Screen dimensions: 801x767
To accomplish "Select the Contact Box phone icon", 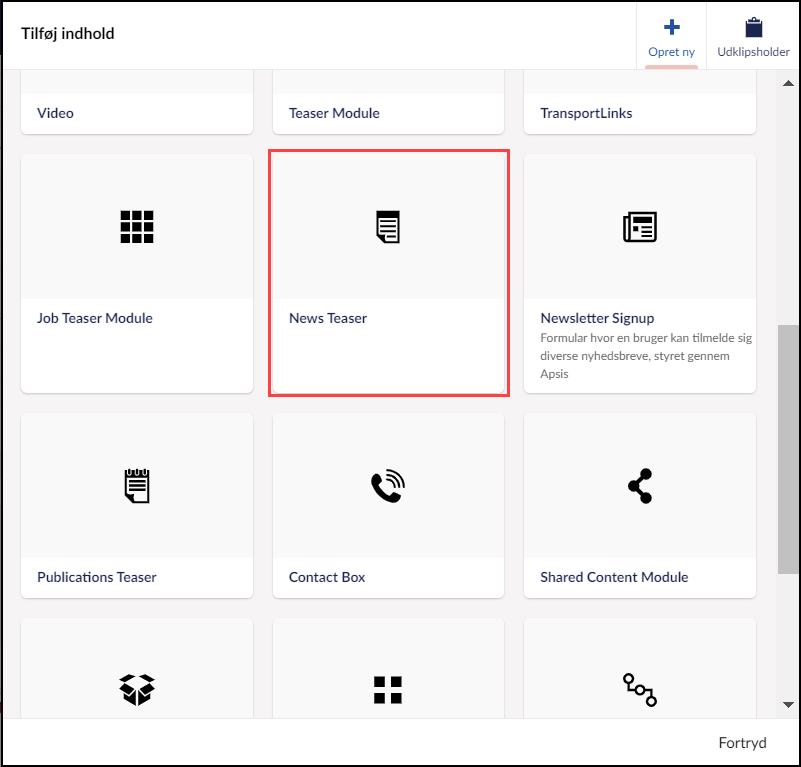I will pyautogui.click(x=388, y=486).
